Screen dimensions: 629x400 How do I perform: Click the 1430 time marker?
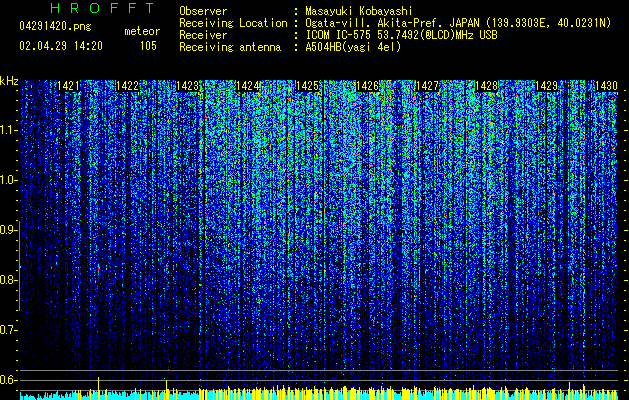tap(606, 86)
